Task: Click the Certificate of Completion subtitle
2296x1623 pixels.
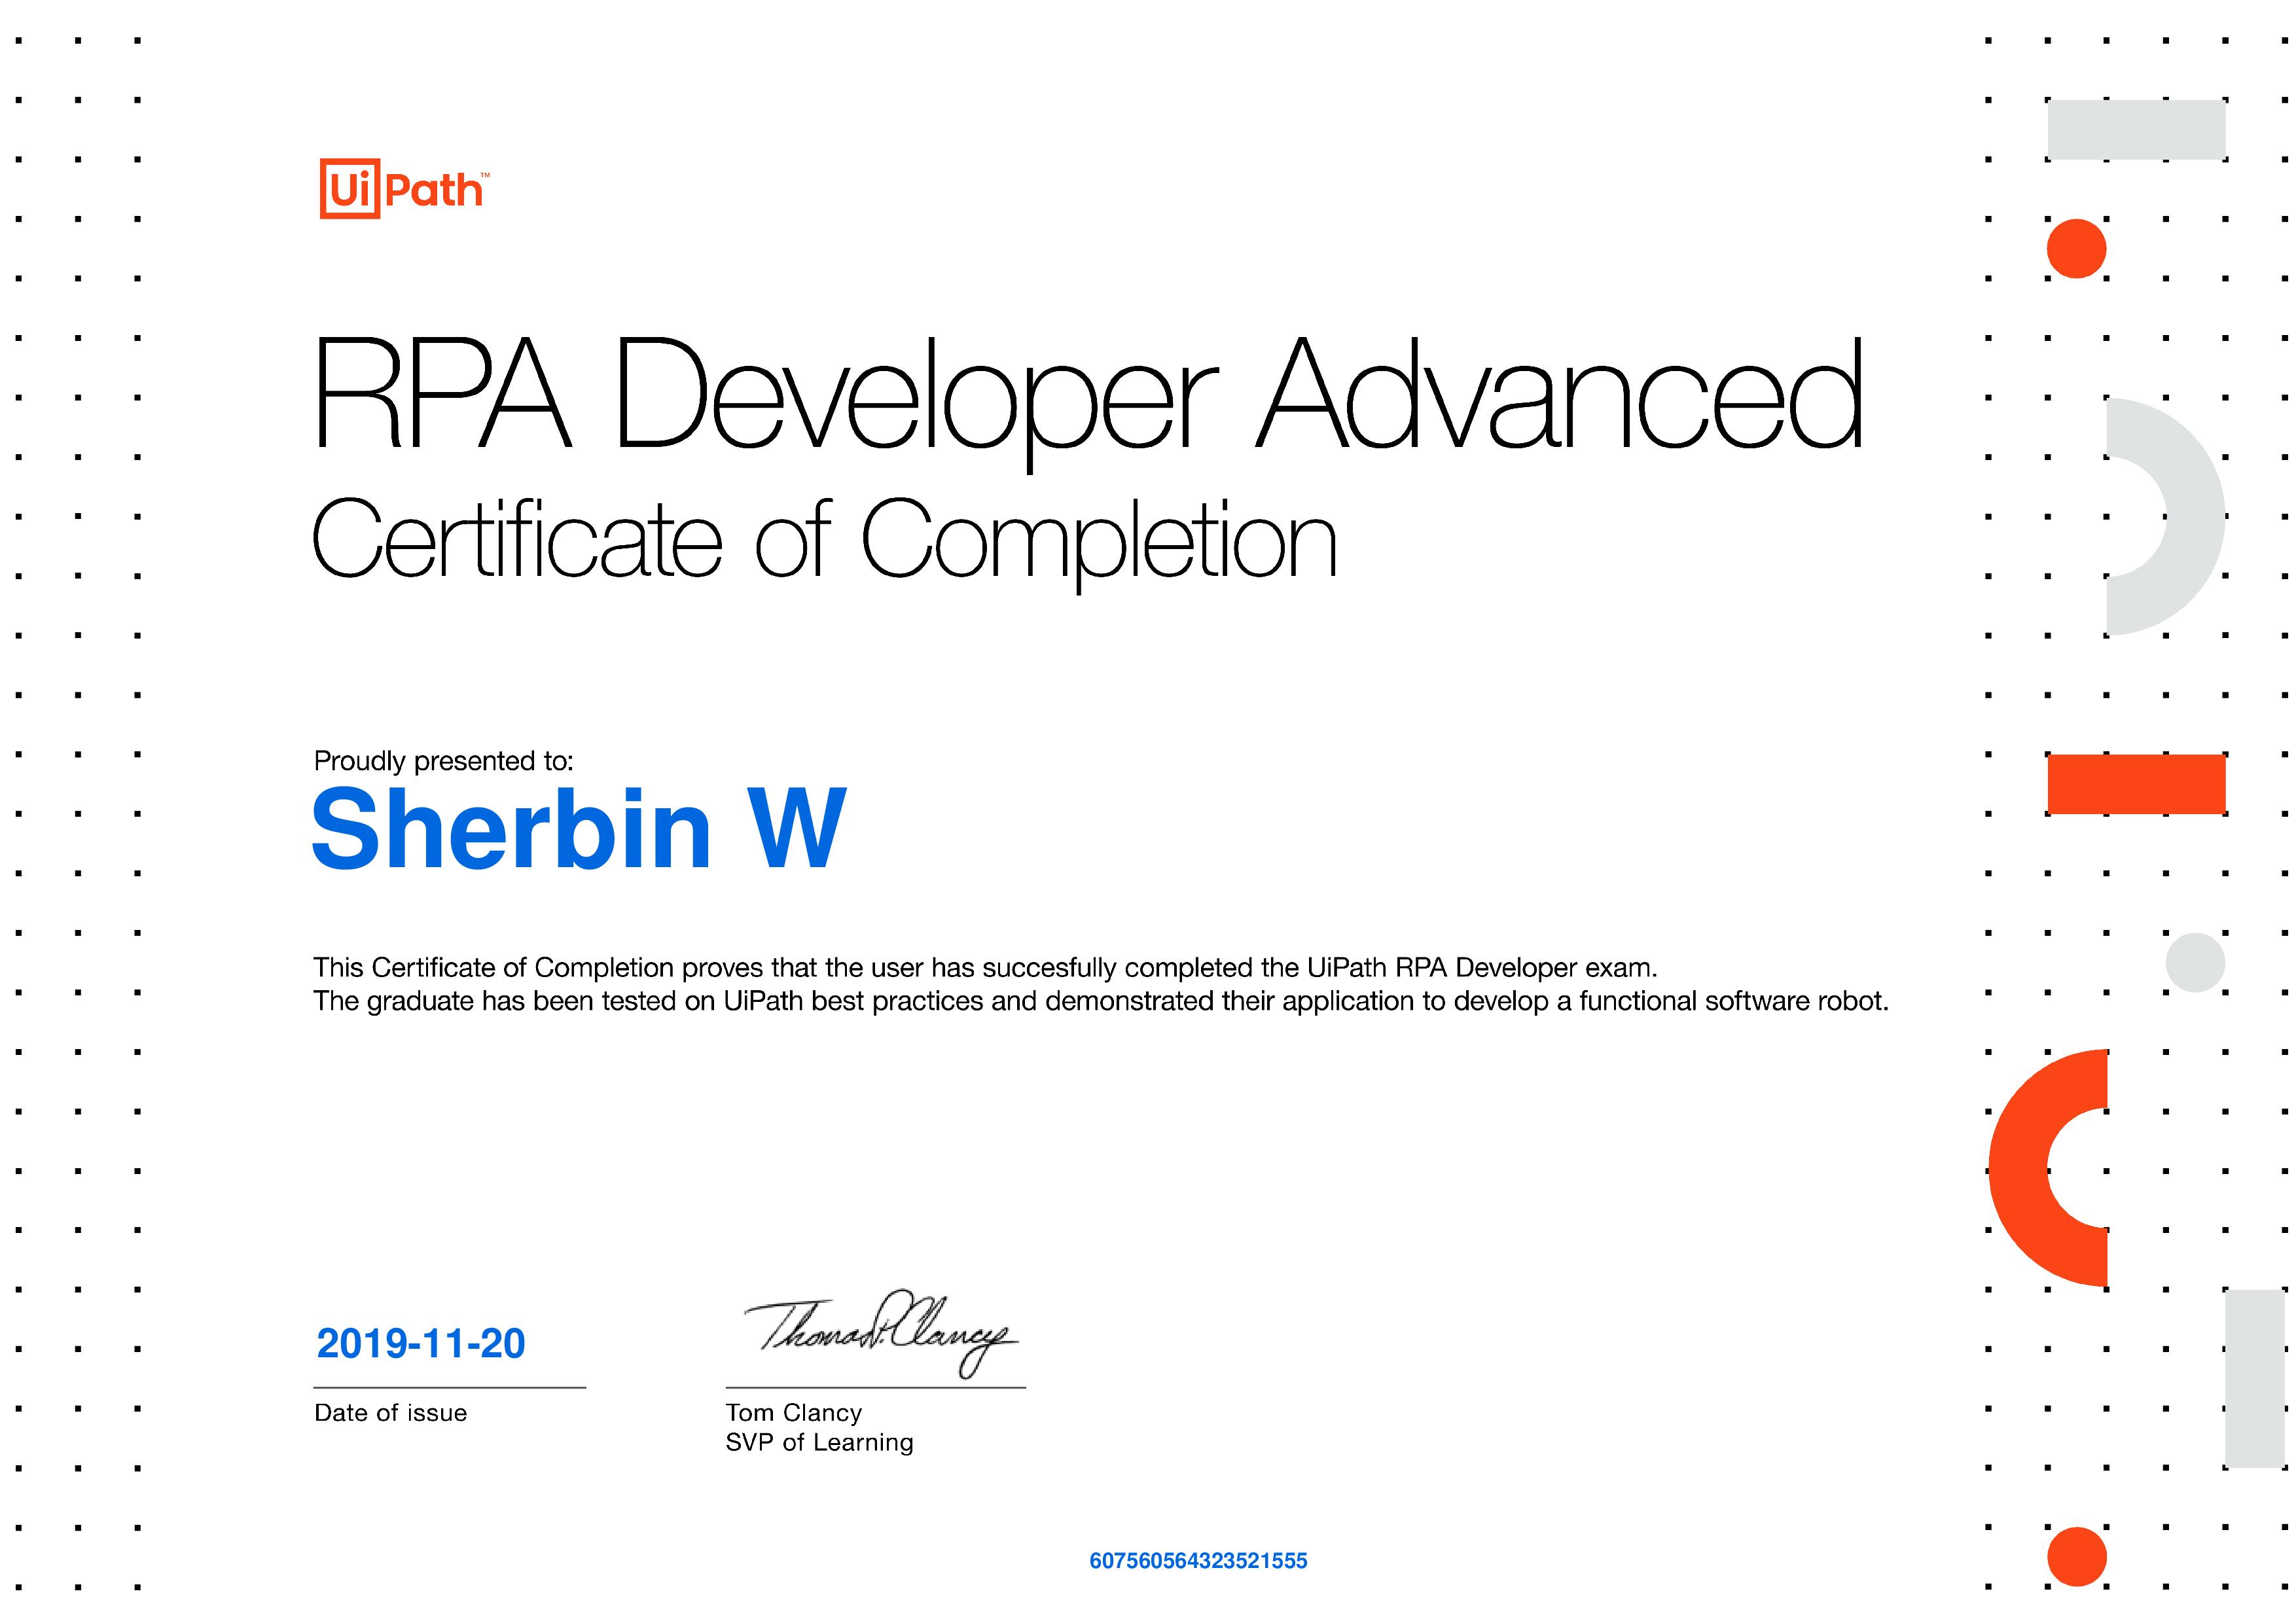Action: click(x=824, y=540)
